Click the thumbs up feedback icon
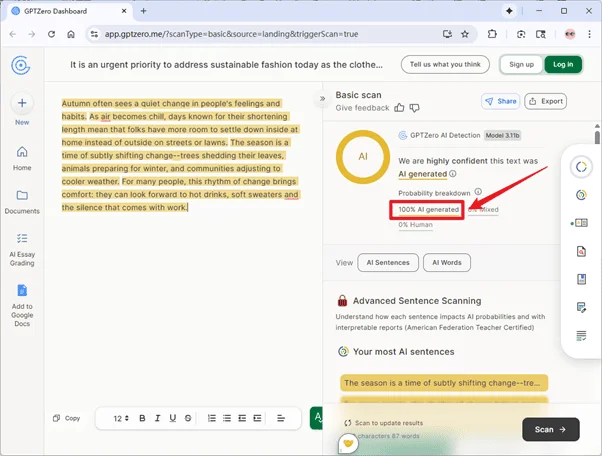The image size is (602, 456). [400, 107]
